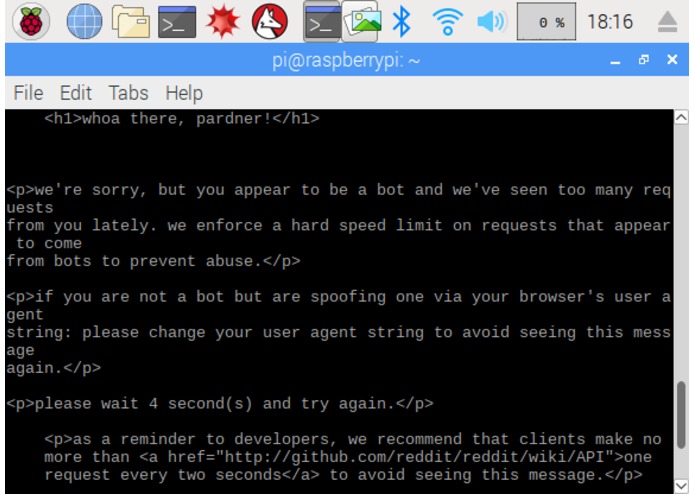Click the 18:16 clock
Image resolution: width=695 pixels, height=494 pixels.
(610, 21)
